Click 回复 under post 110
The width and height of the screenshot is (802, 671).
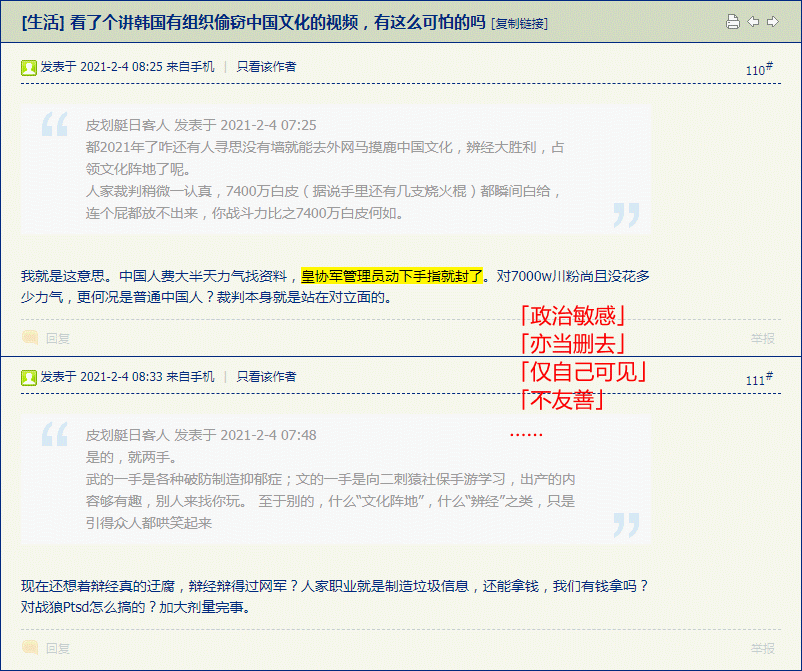57,339
